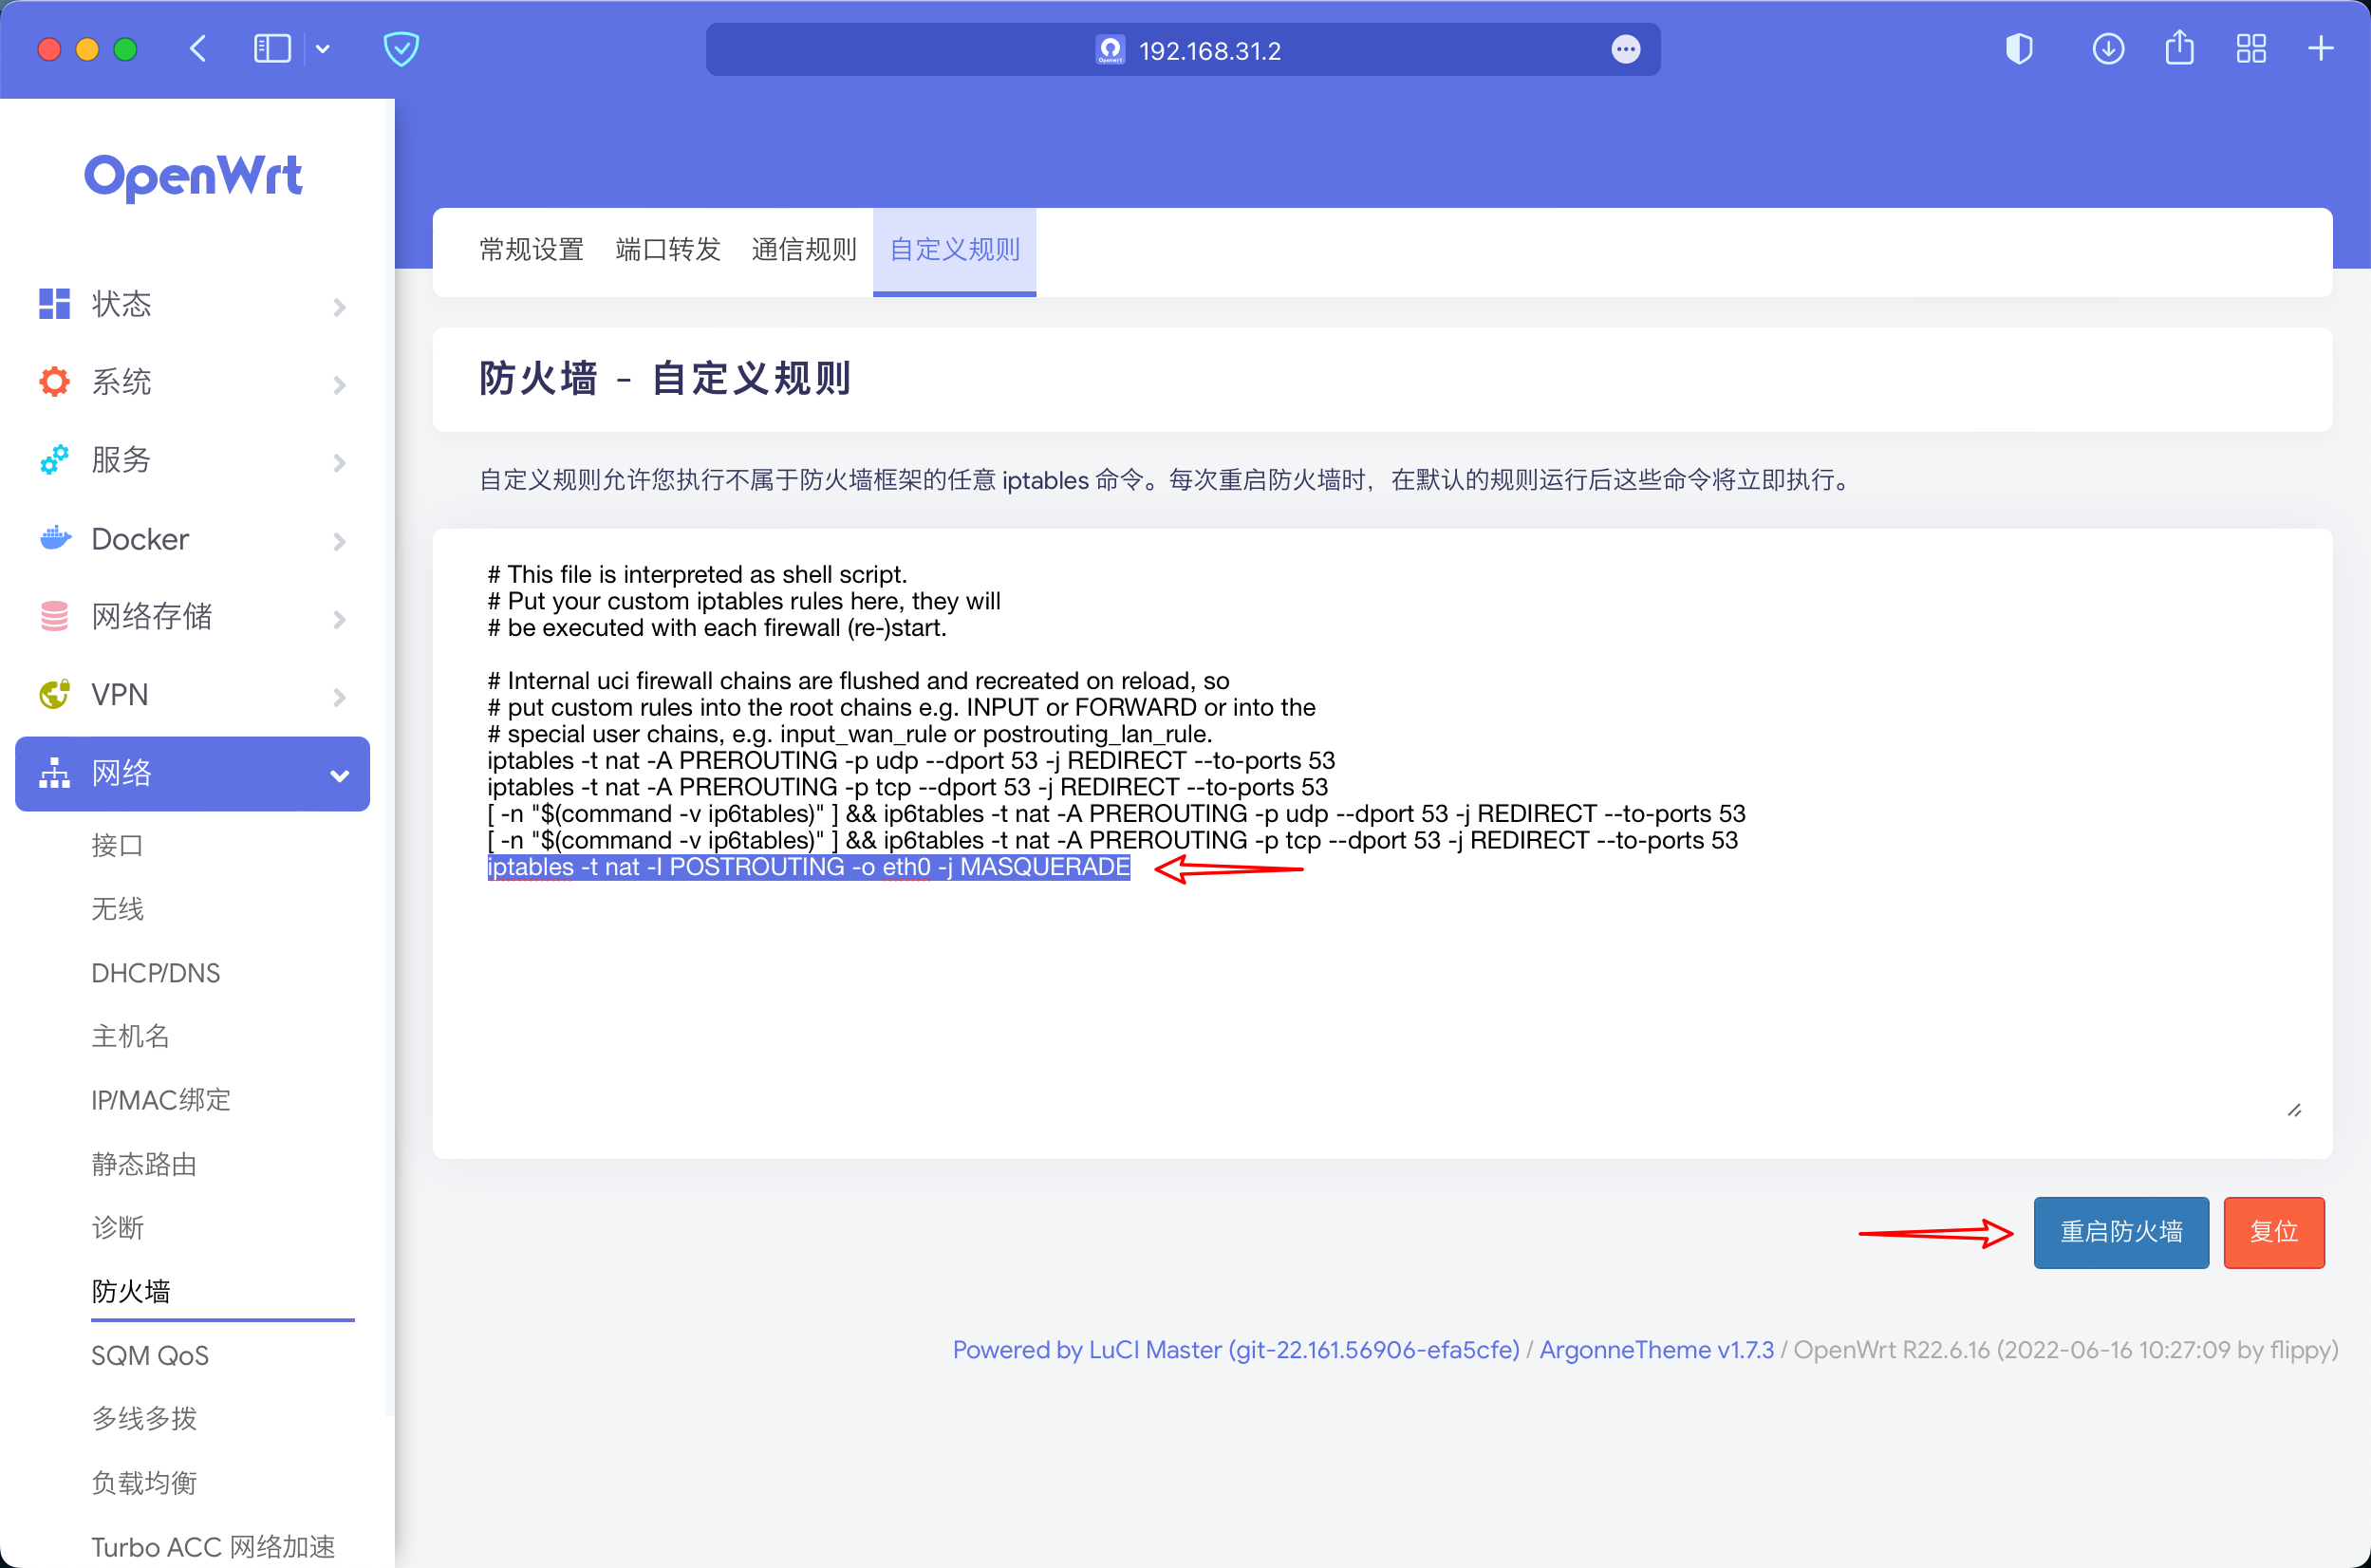Open the DHCP/DNS submenu item
Viewport: 2371px width, 1568px height.
(155, 973)
